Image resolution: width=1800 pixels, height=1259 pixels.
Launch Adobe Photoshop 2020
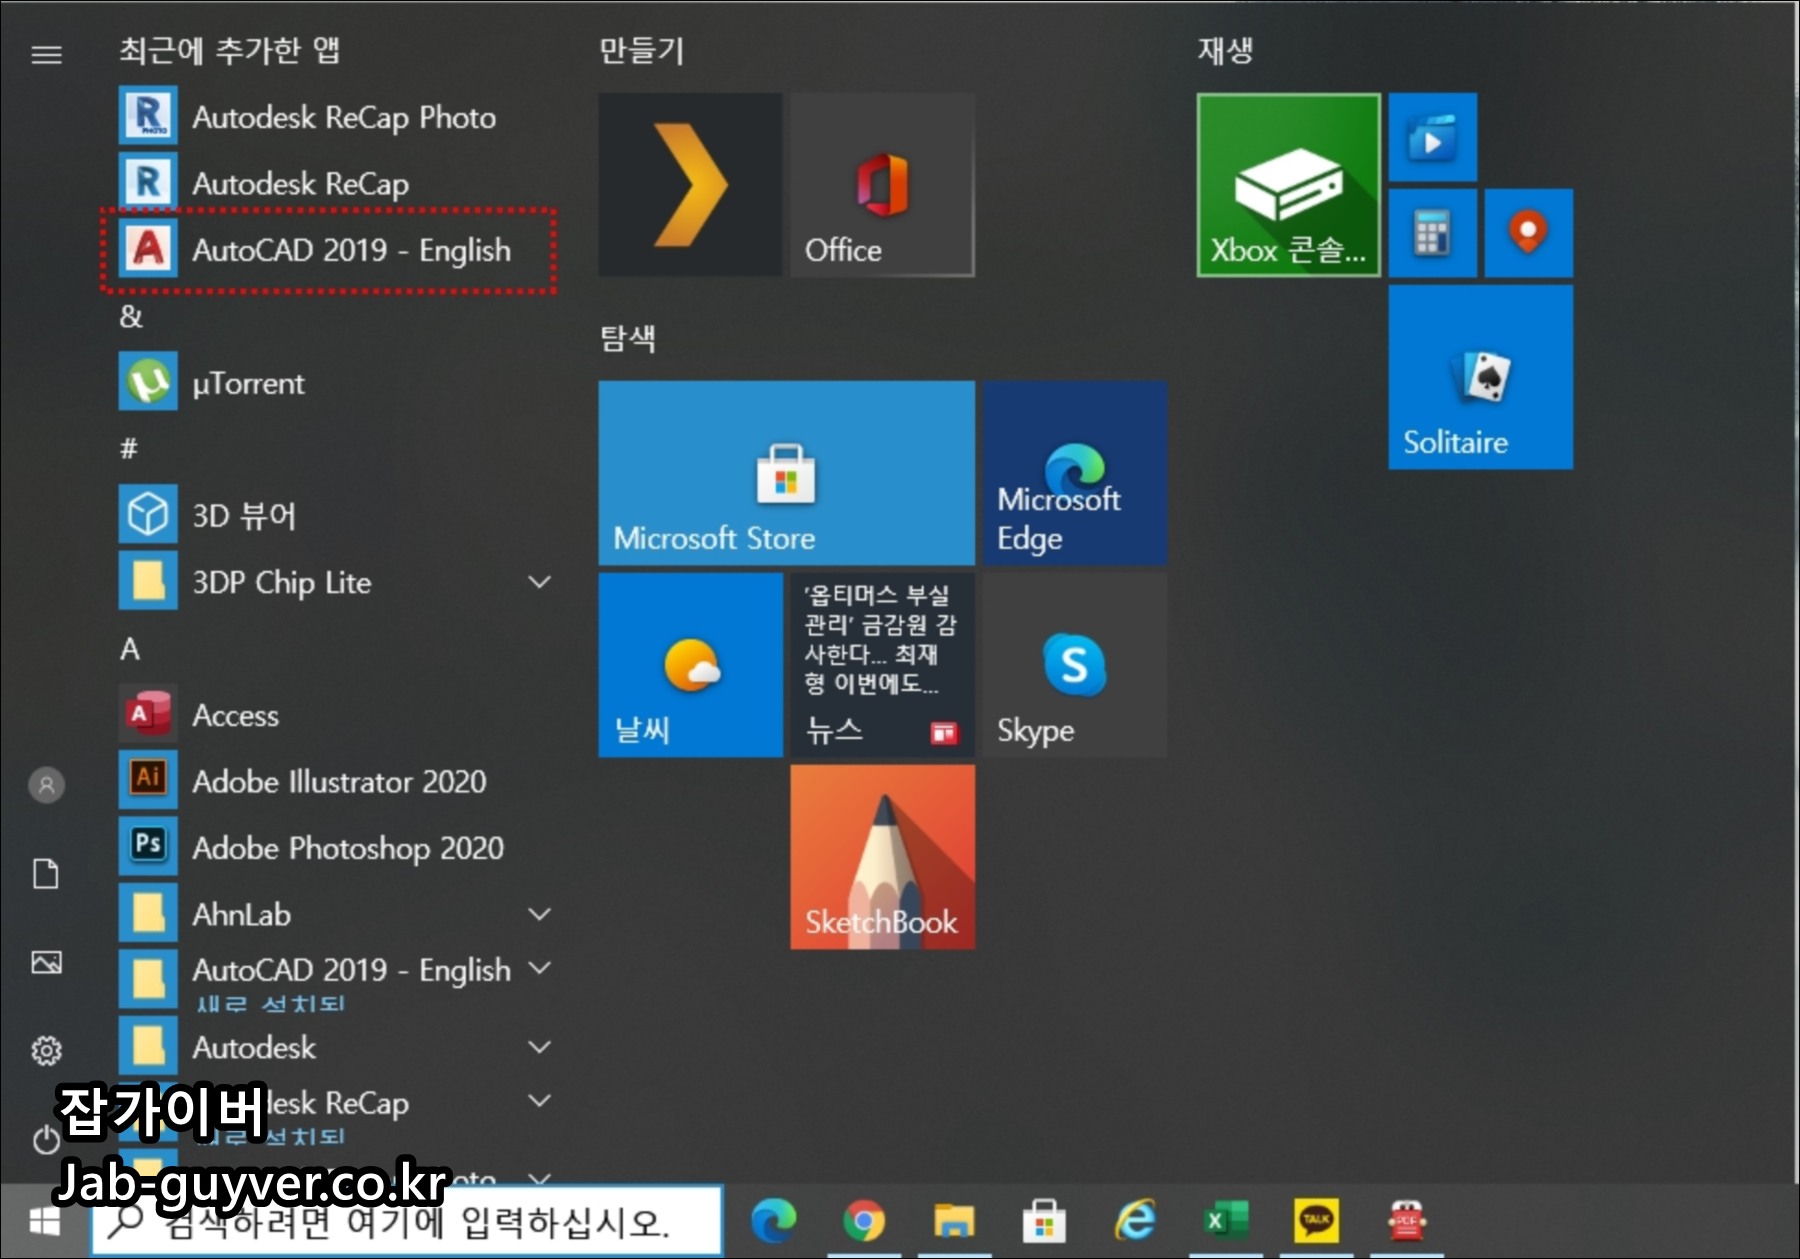tap(335, 847)
